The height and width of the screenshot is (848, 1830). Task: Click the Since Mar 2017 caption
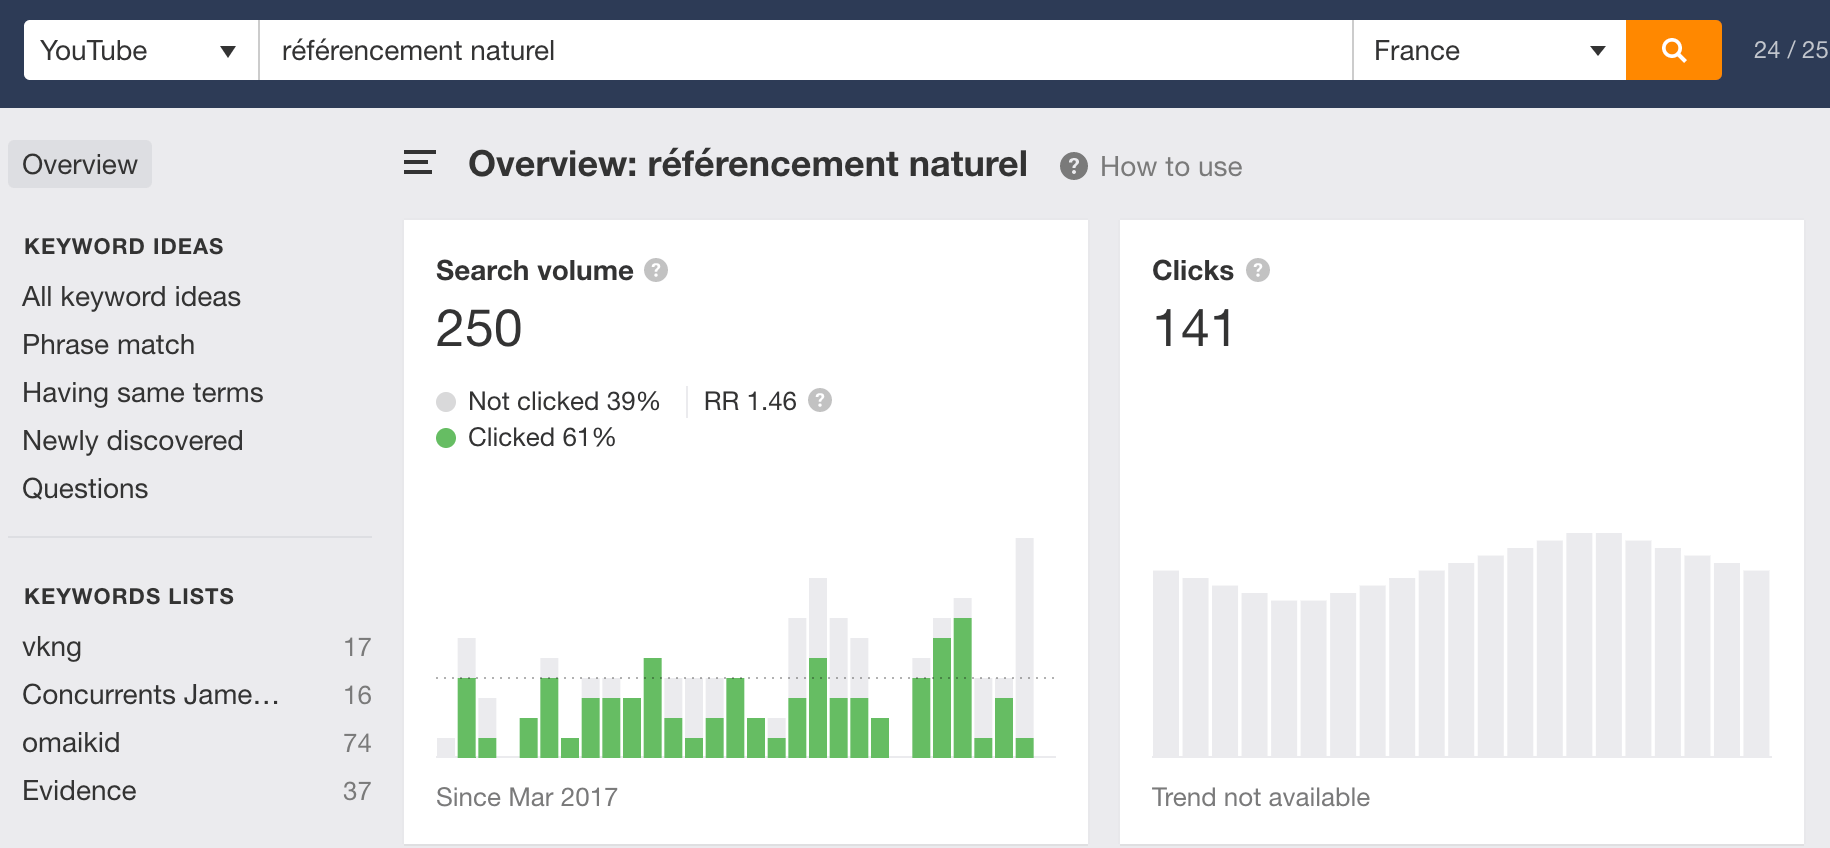pyautogui.click(x=527, y=797)
